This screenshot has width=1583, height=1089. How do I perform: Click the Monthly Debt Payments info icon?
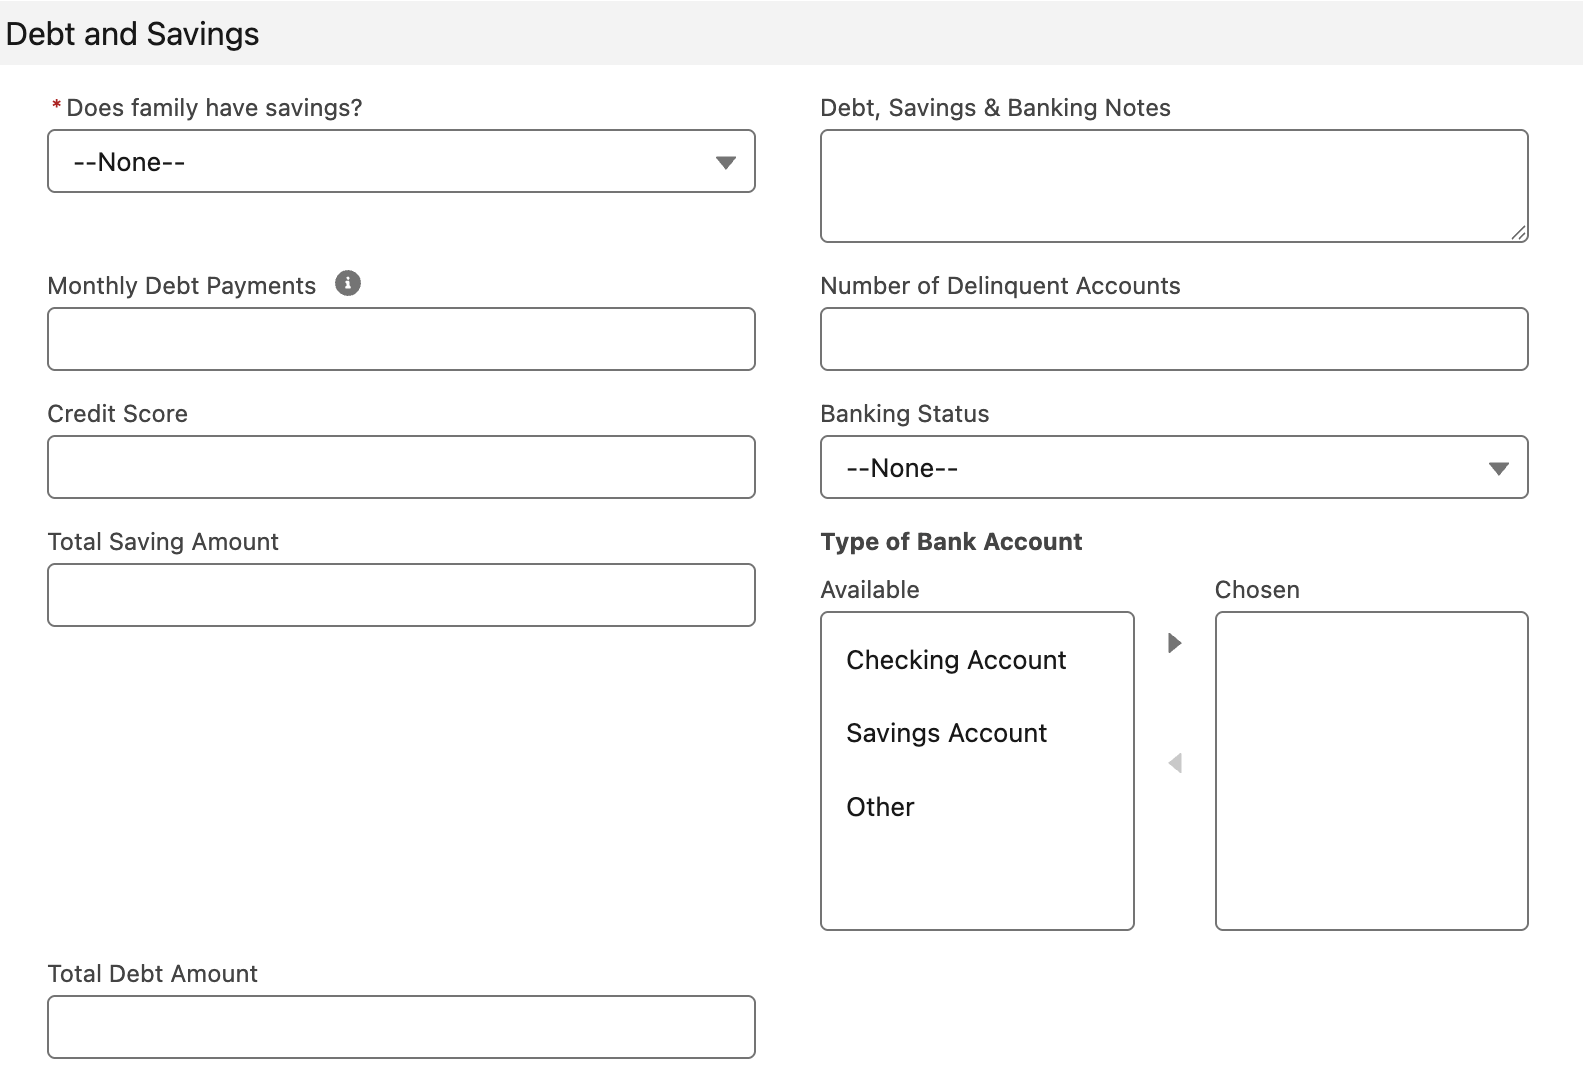click(x=347, y=283)
